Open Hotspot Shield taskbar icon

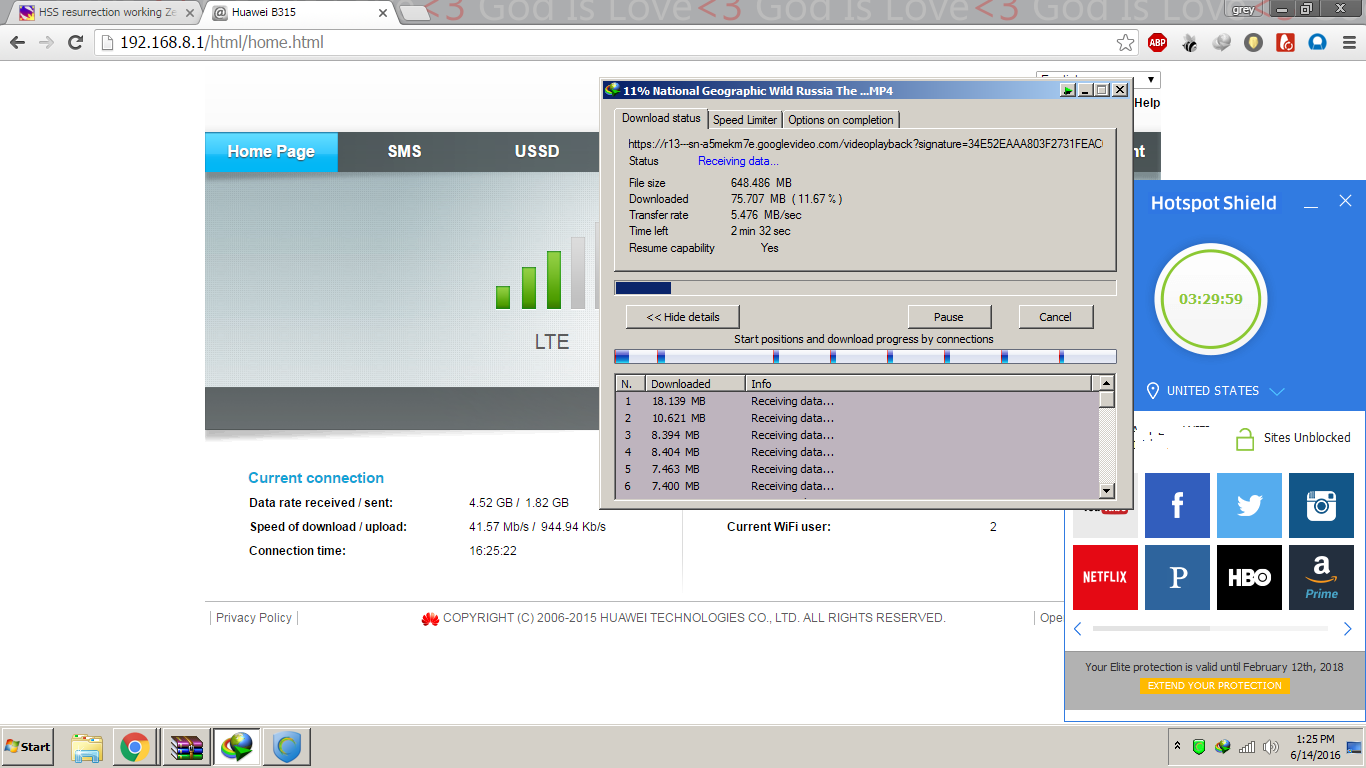(287, 747)
